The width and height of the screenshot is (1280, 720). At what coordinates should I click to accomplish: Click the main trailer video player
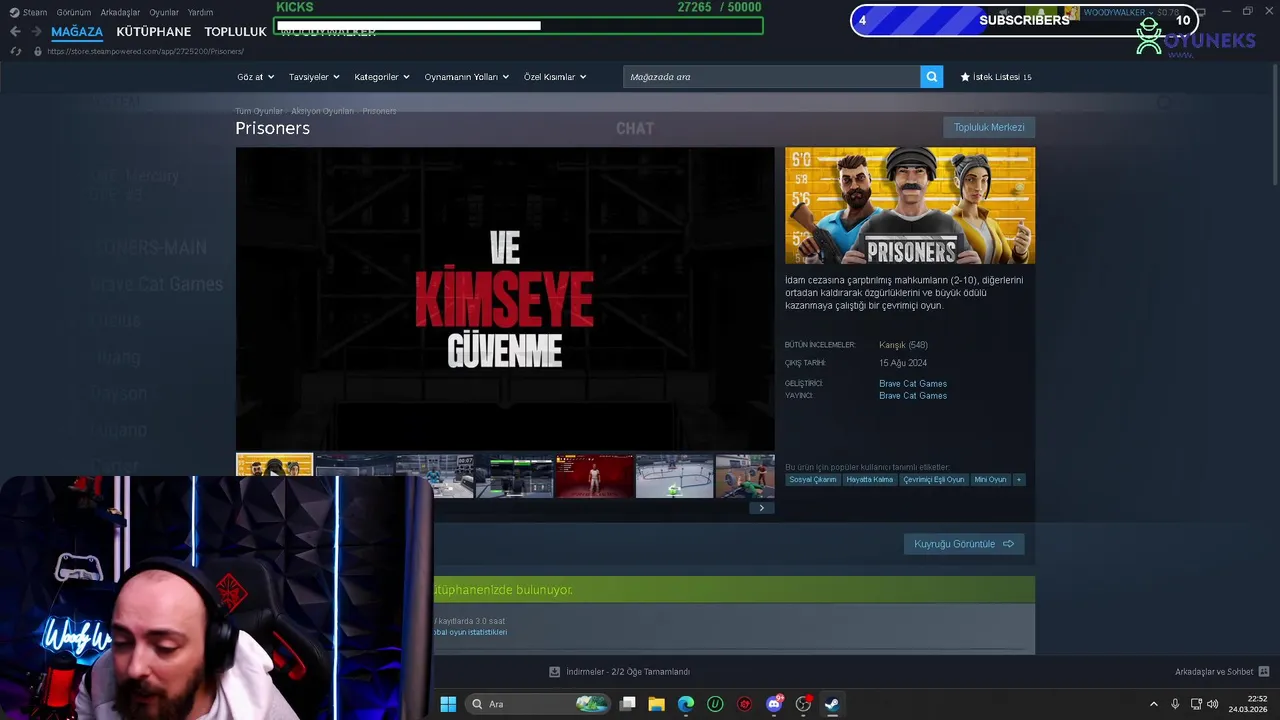click(x=505, y=299)
